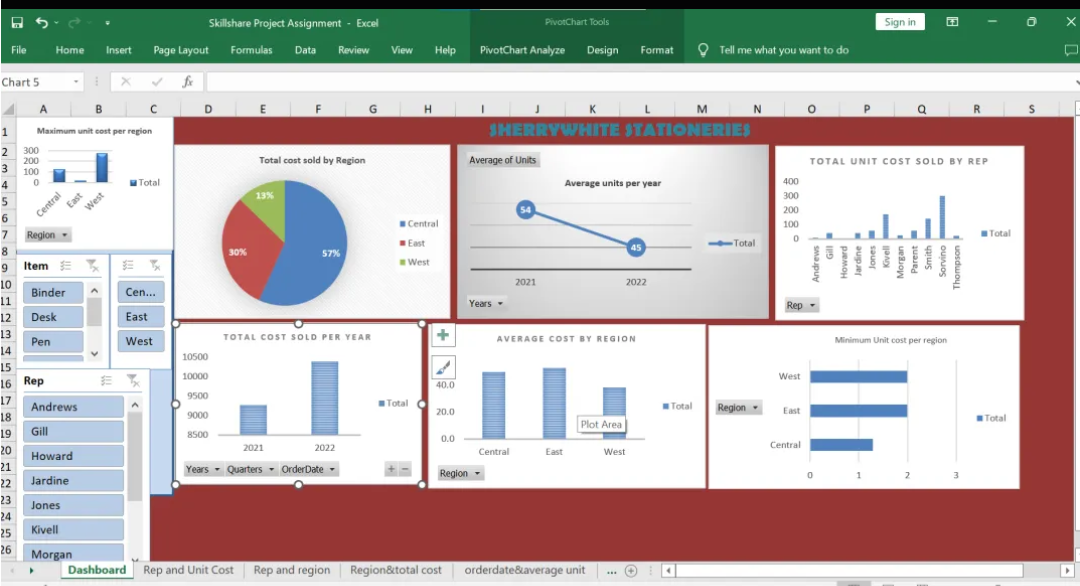
Task: Click Tell me what you want to do
Action: (x=783, y=50)
